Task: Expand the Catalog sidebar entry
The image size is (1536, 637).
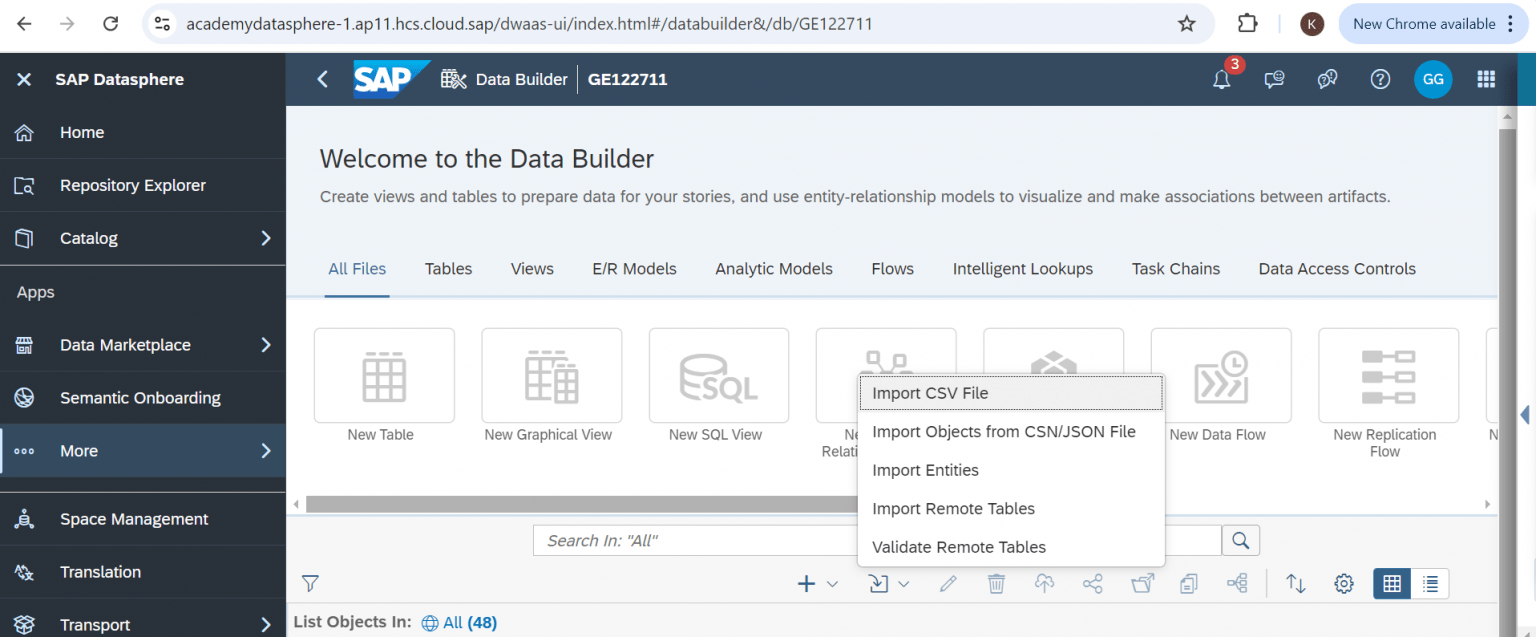Action: pos(265,238)
